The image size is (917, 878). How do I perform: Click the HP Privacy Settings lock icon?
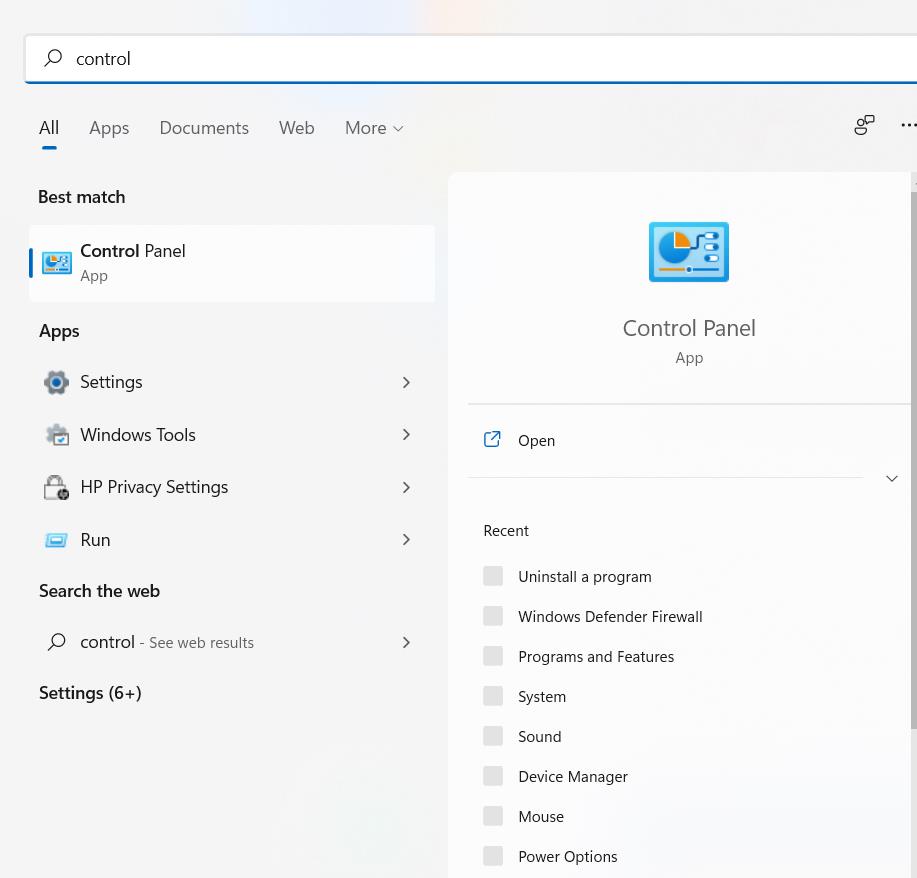click(x=56, y=487)
